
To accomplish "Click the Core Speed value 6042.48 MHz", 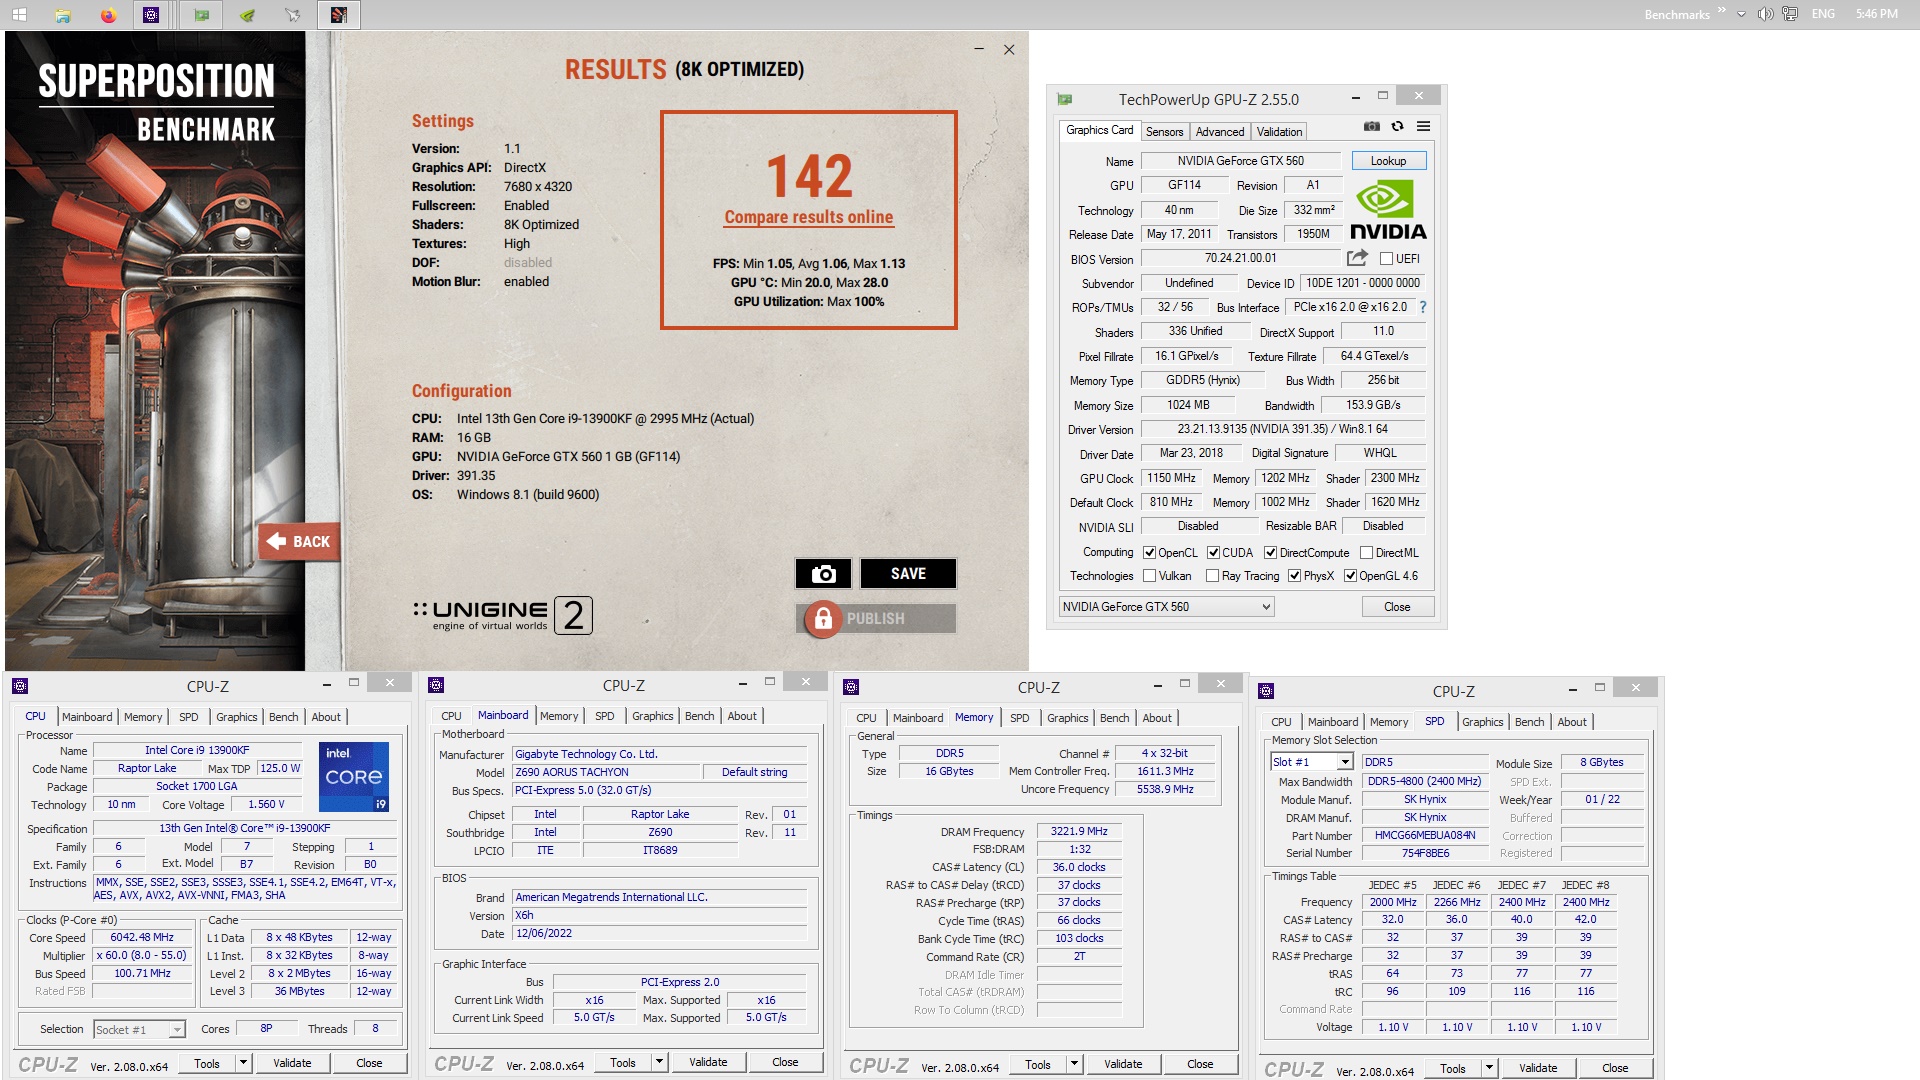I will click(x=142, y=938).
